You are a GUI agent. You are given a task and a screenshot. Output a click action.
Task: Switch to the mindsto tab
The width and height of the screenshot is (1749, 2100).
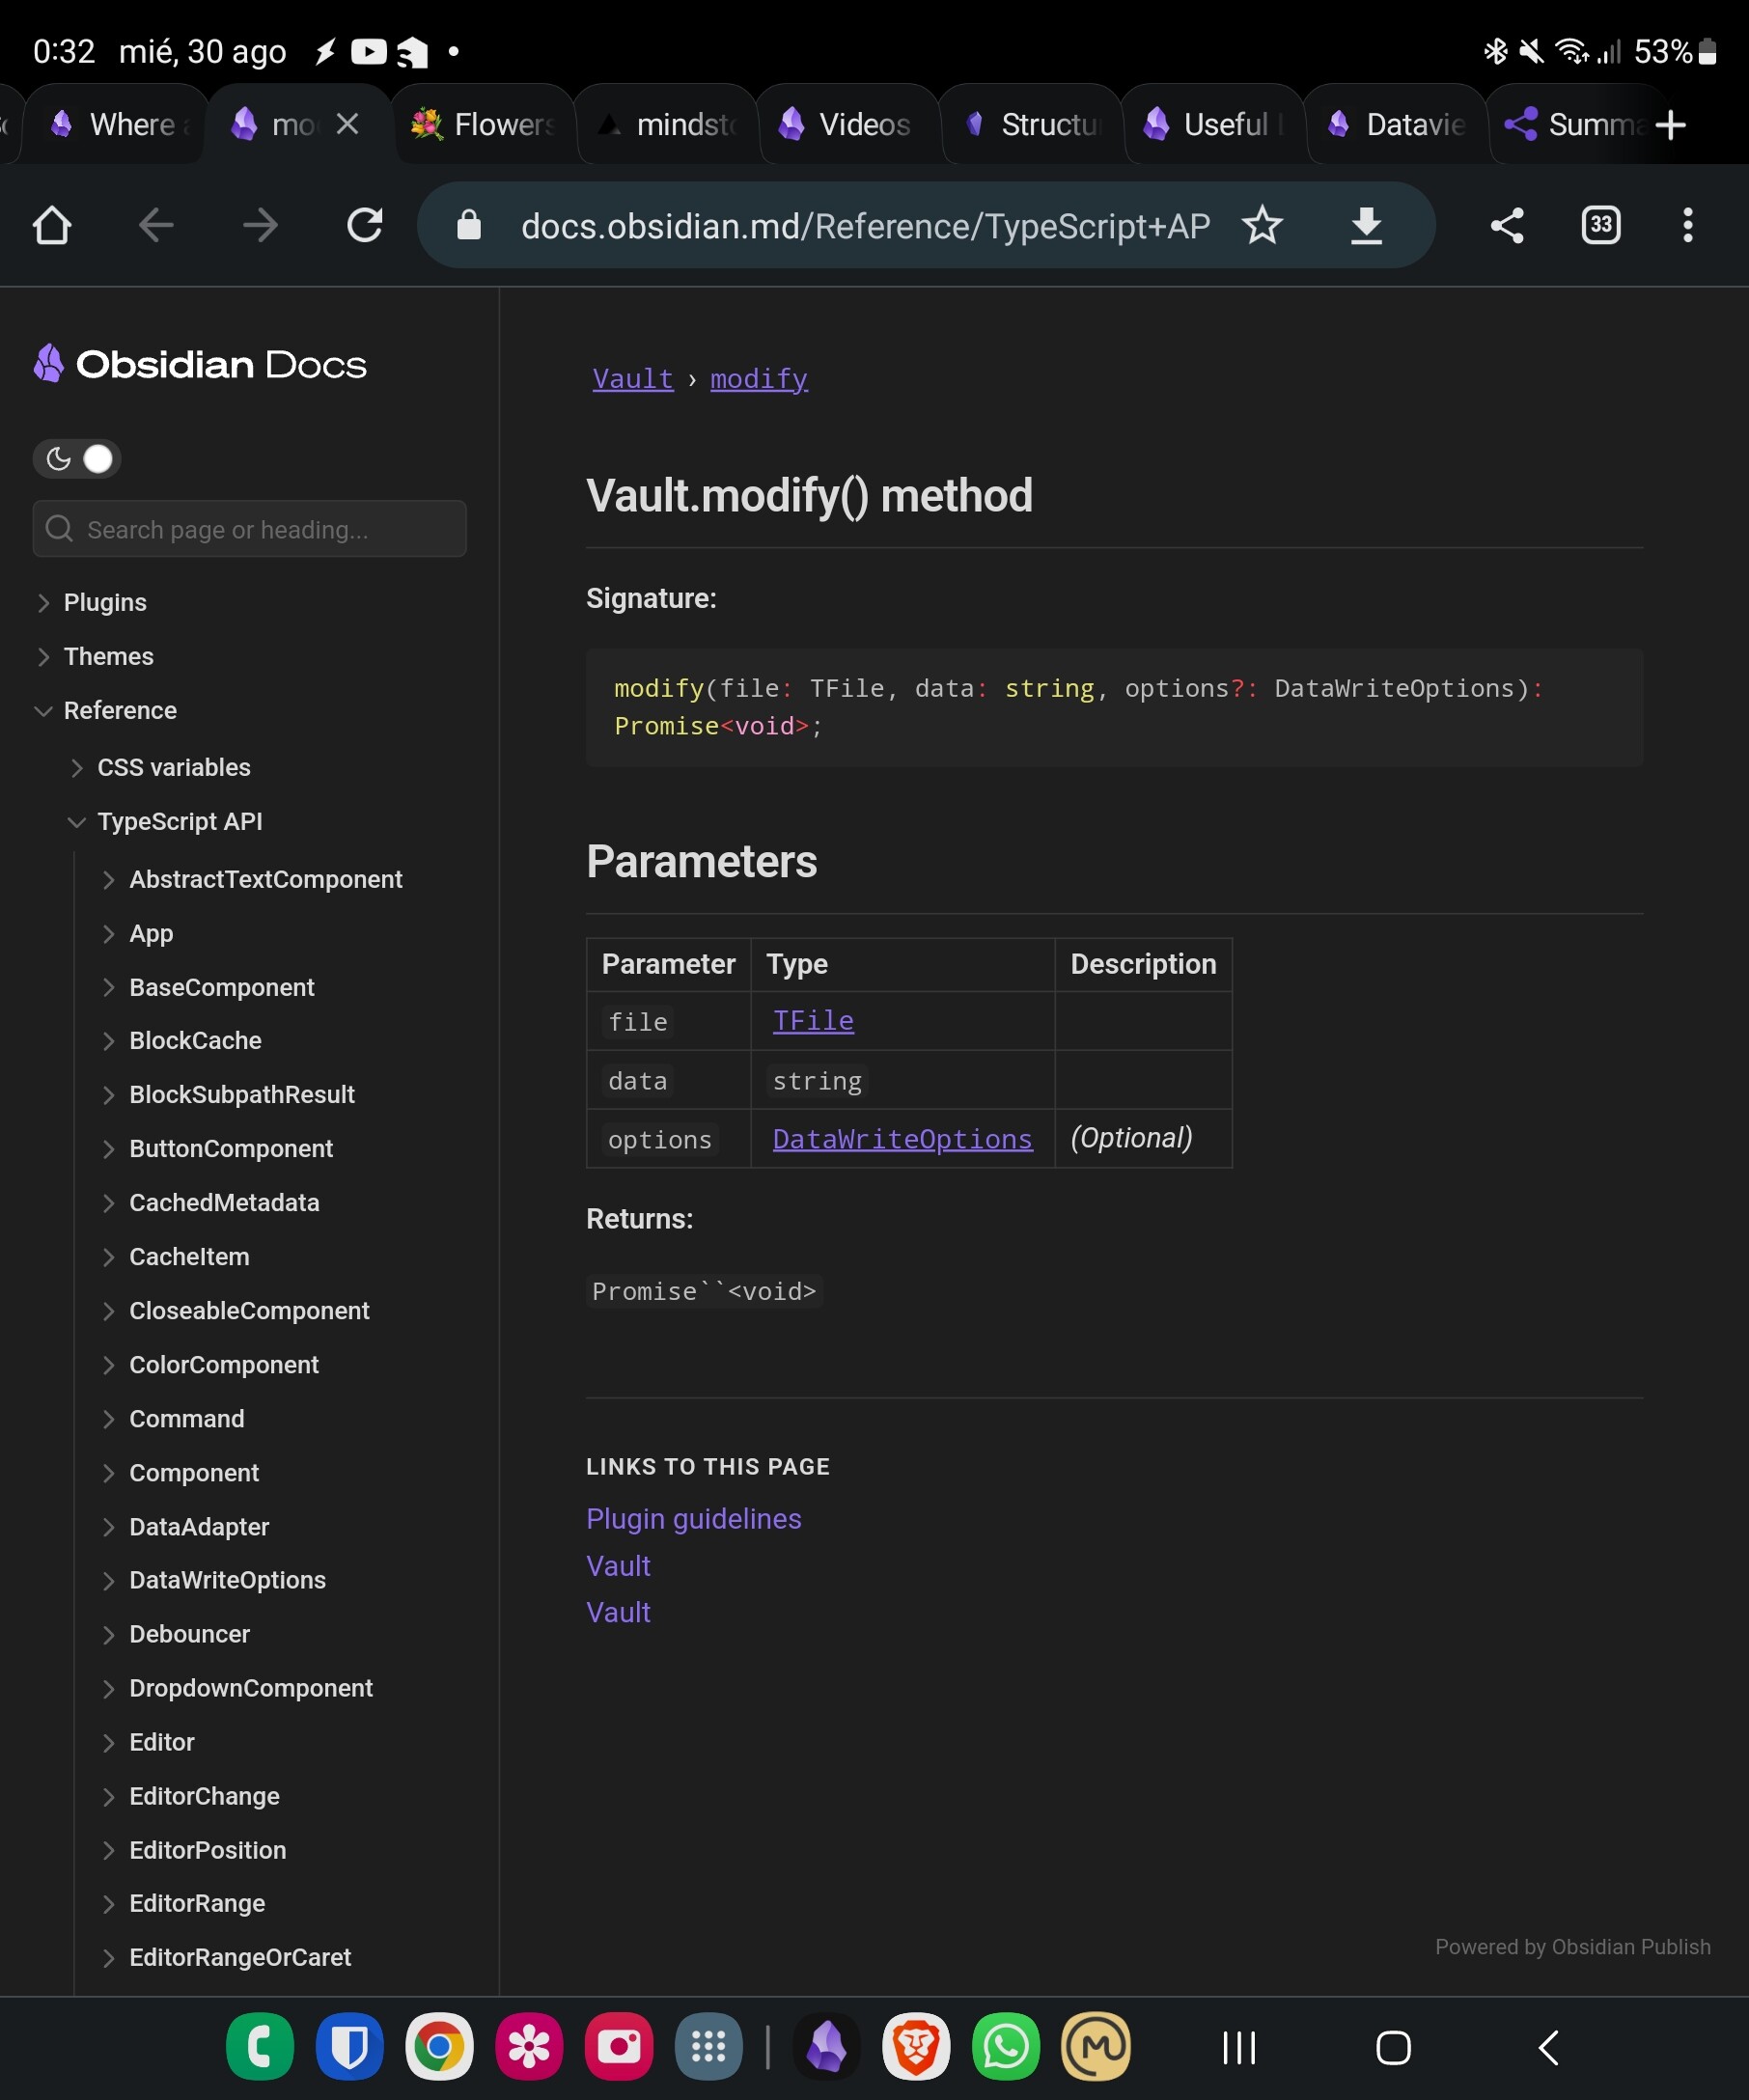coord(666,124)
